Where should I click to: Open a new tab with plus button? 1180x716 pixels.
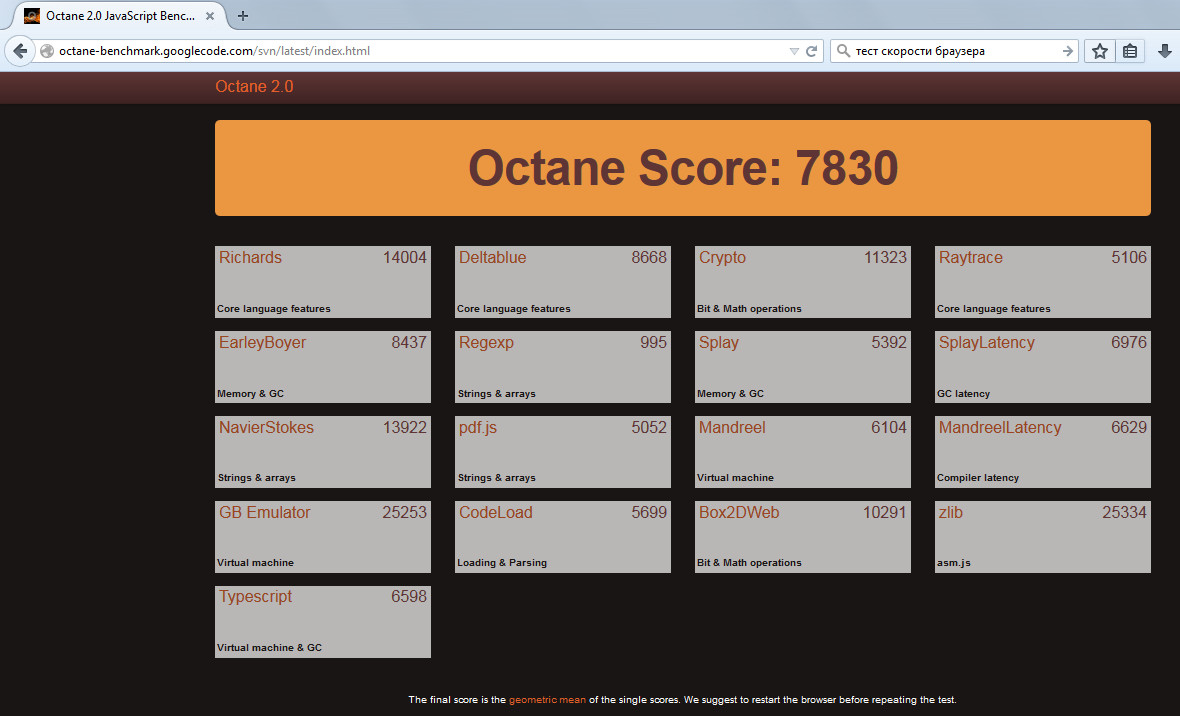click(x=242, y=16)
